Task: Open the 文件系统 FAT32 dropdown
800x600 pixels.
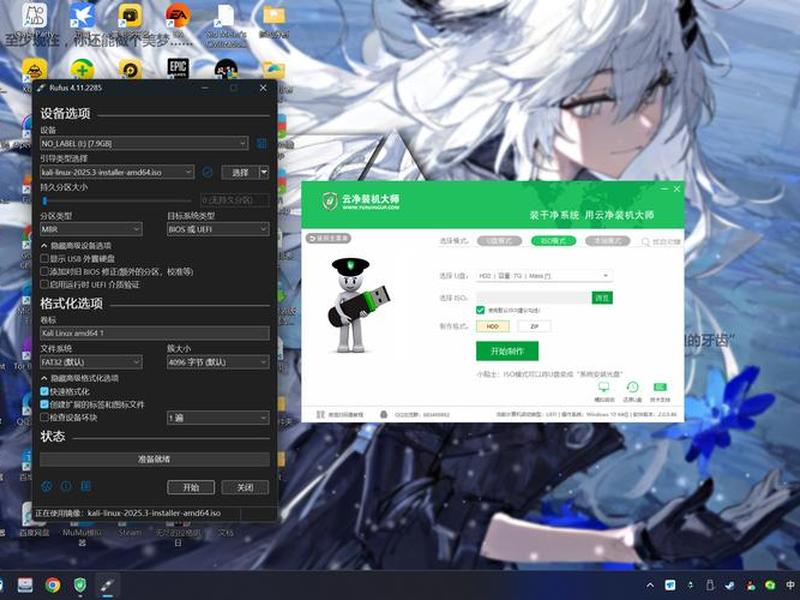Action: [91, 362]
